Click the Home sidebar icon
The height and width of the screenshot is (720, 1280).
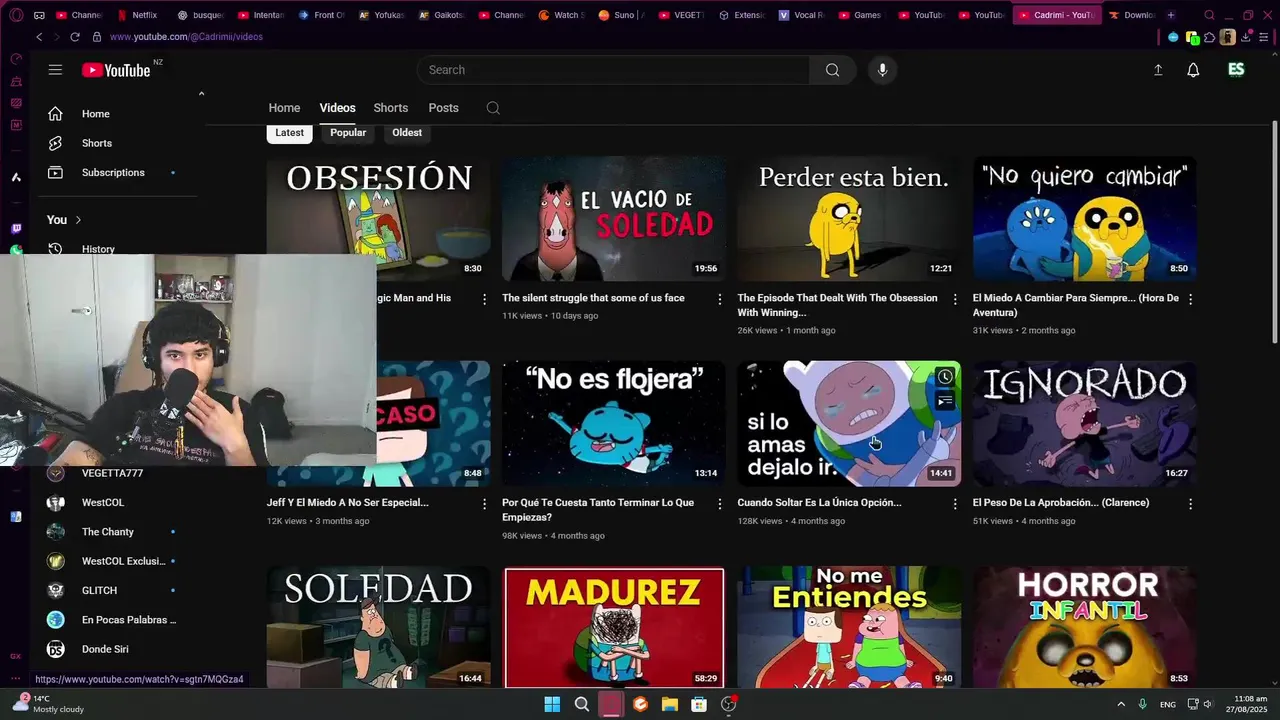click(x=56, y=114)
